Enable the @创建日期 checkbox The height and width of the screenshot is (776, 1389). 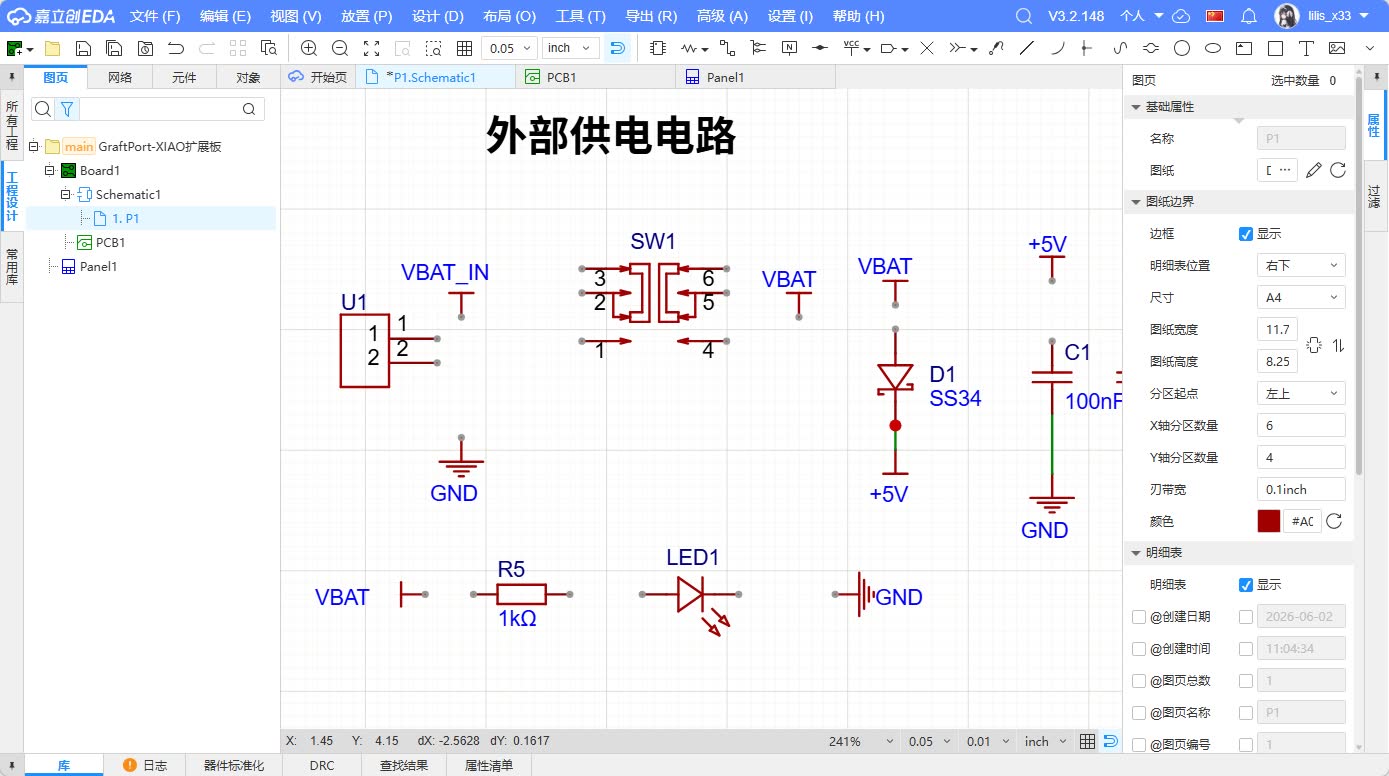pos(1139,617)
